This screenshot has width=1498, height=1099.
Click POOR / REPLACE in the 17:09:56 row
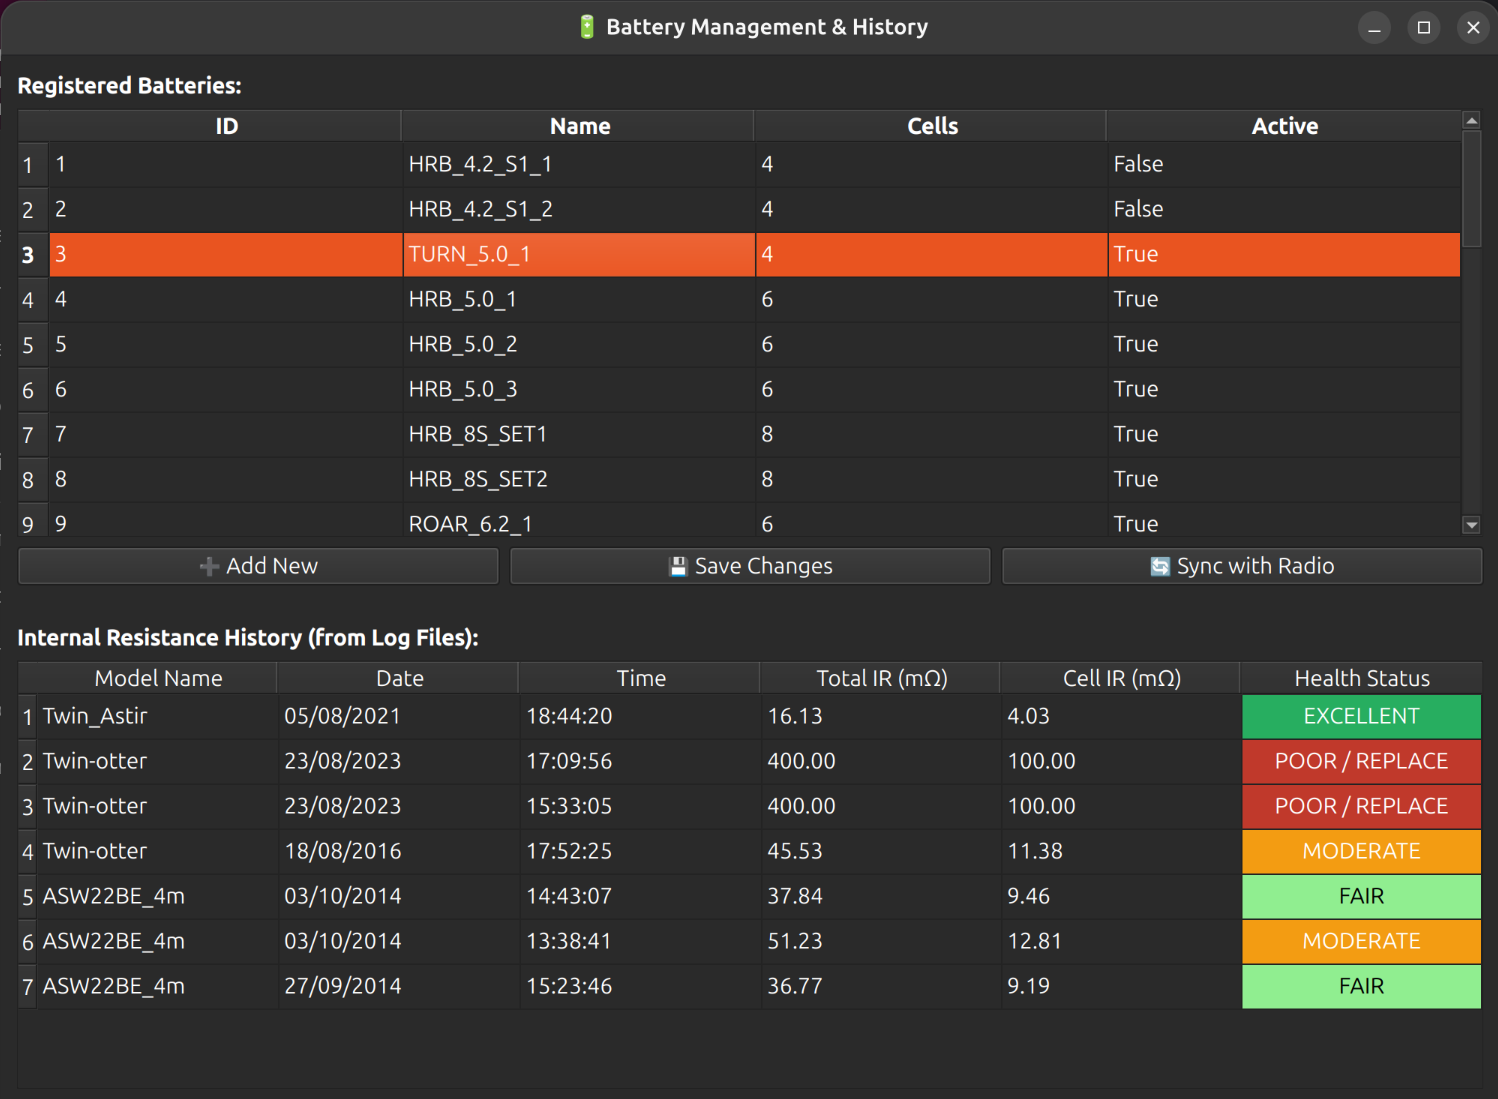[x=1362, y=761]
